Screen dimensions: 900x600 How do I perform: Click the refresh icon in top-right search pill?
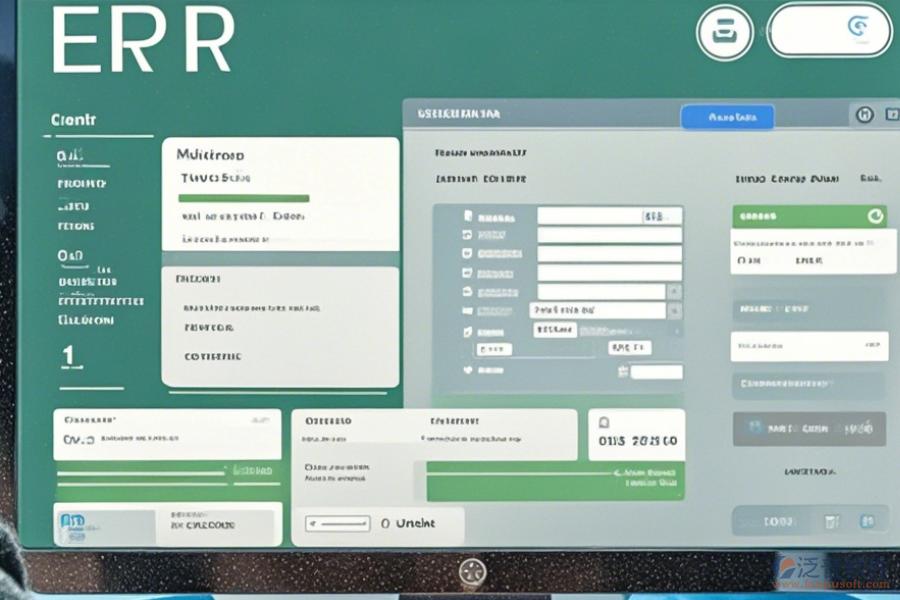tap(857, 27)
